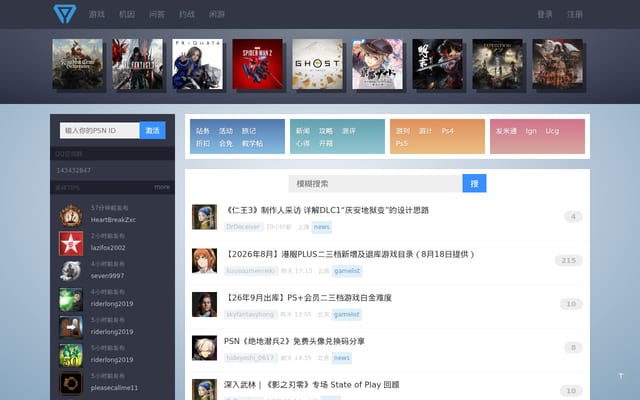Screen dimensions: 640x400
Task: Select the Ign category
Action: click(531, 131)
